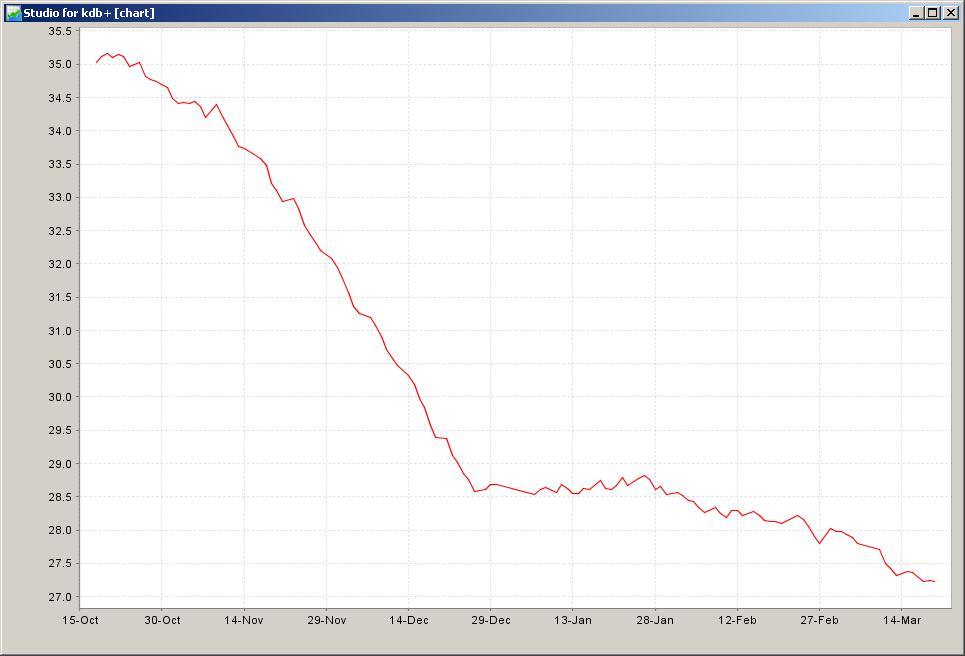The height and width of the screenshot is (656, 965).
Task: Click the 28.0 y-axis label
Action: pos(60,530)
